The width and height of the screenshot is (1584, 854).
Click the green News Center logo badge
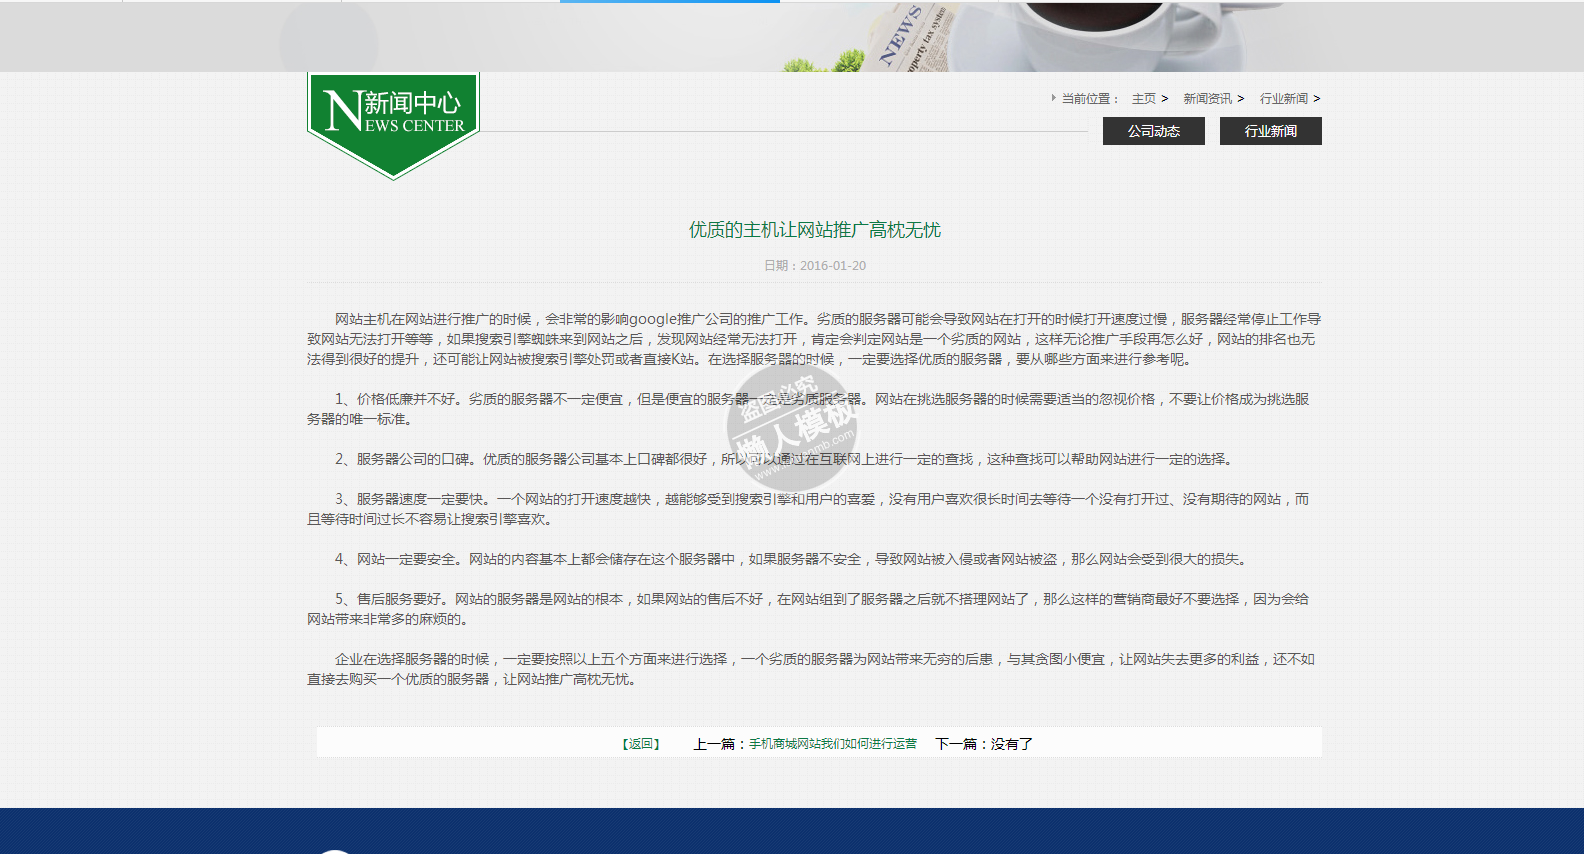point(393,122)
